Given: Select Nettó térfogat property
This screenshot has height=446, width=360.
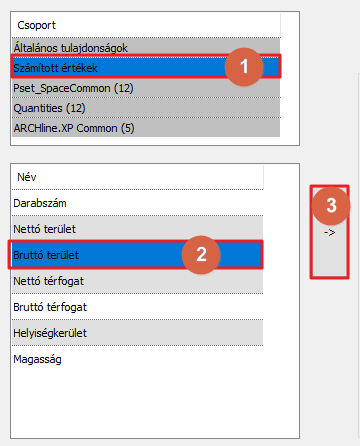Looking at the screenshot, I should 137,281.
